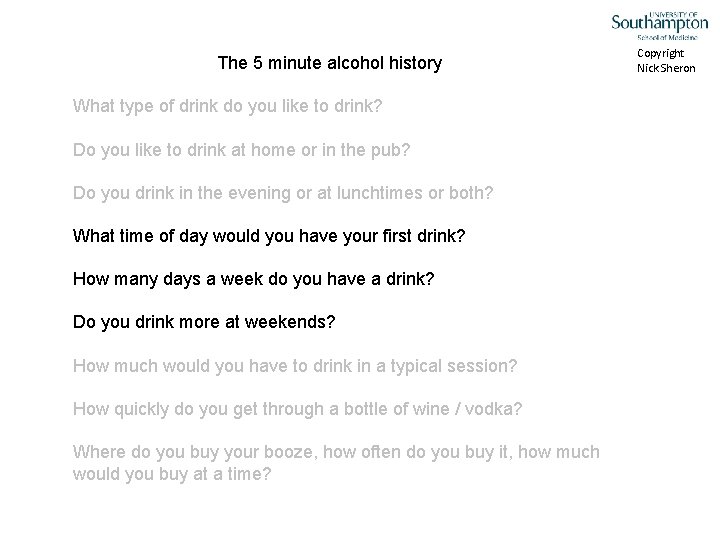Click 'What type of drink do you like' question
This screenshot has width=720, height=540.
tap(227, 107)
